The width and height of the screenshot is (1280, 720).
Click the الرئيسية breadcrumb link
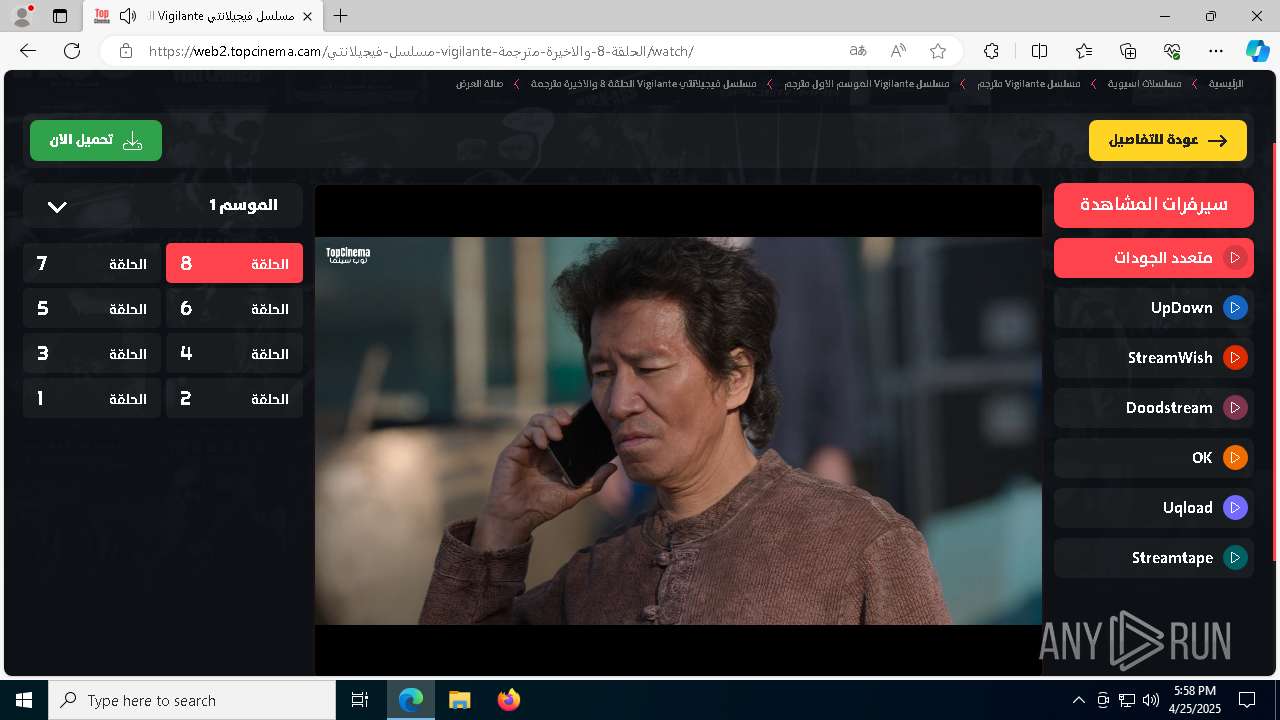[1226, 84]
